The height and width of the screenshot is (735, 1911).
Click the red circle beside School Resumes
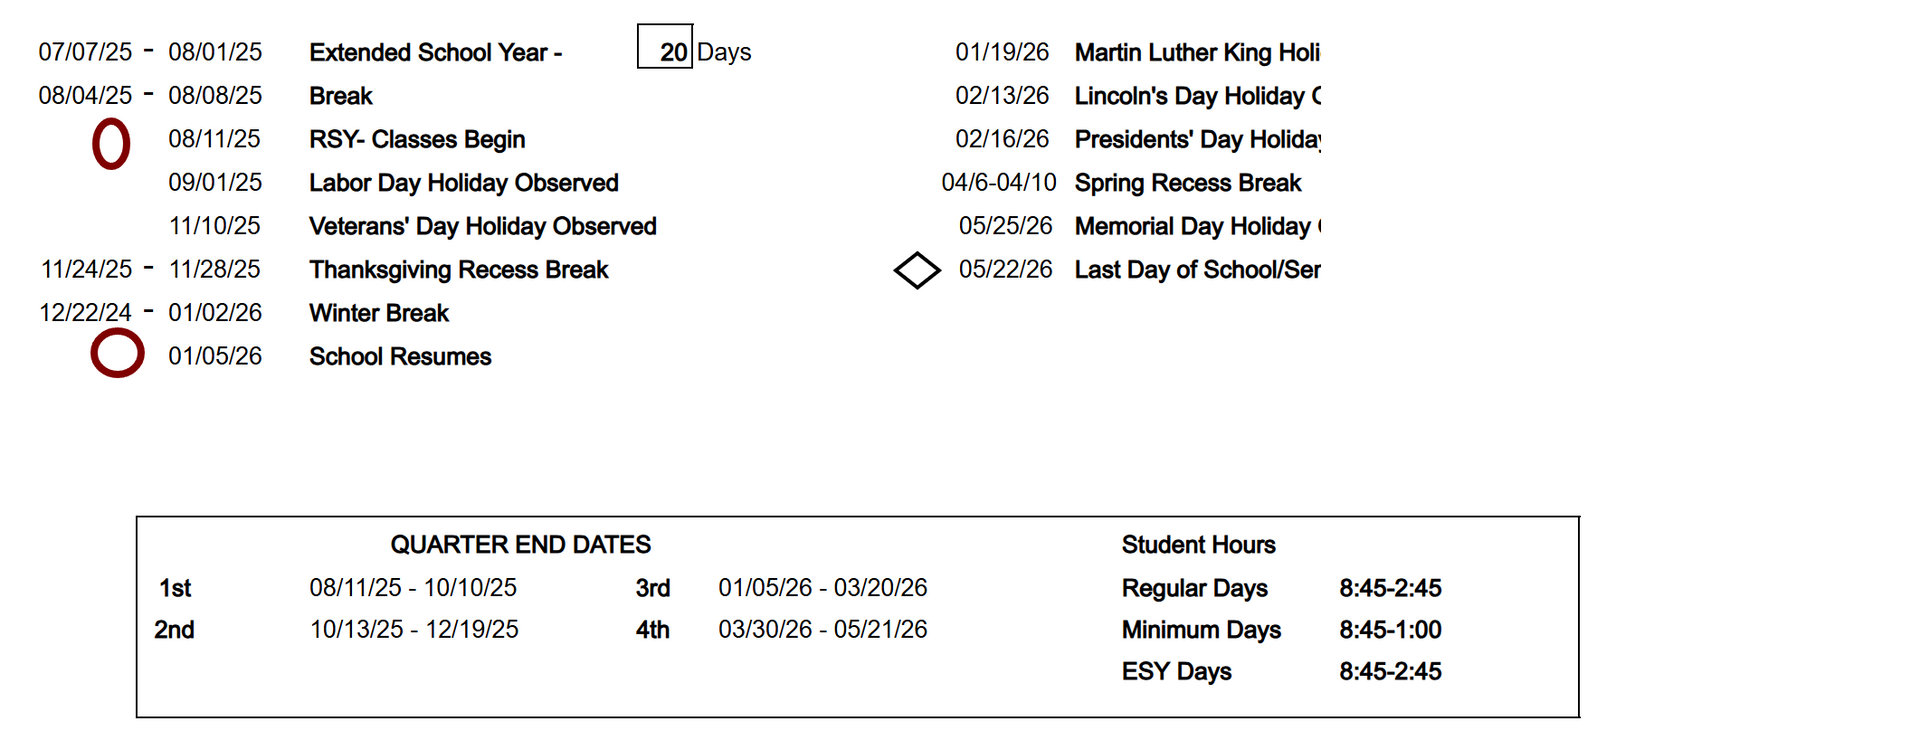pyautogui.click(x=117, y=353)
